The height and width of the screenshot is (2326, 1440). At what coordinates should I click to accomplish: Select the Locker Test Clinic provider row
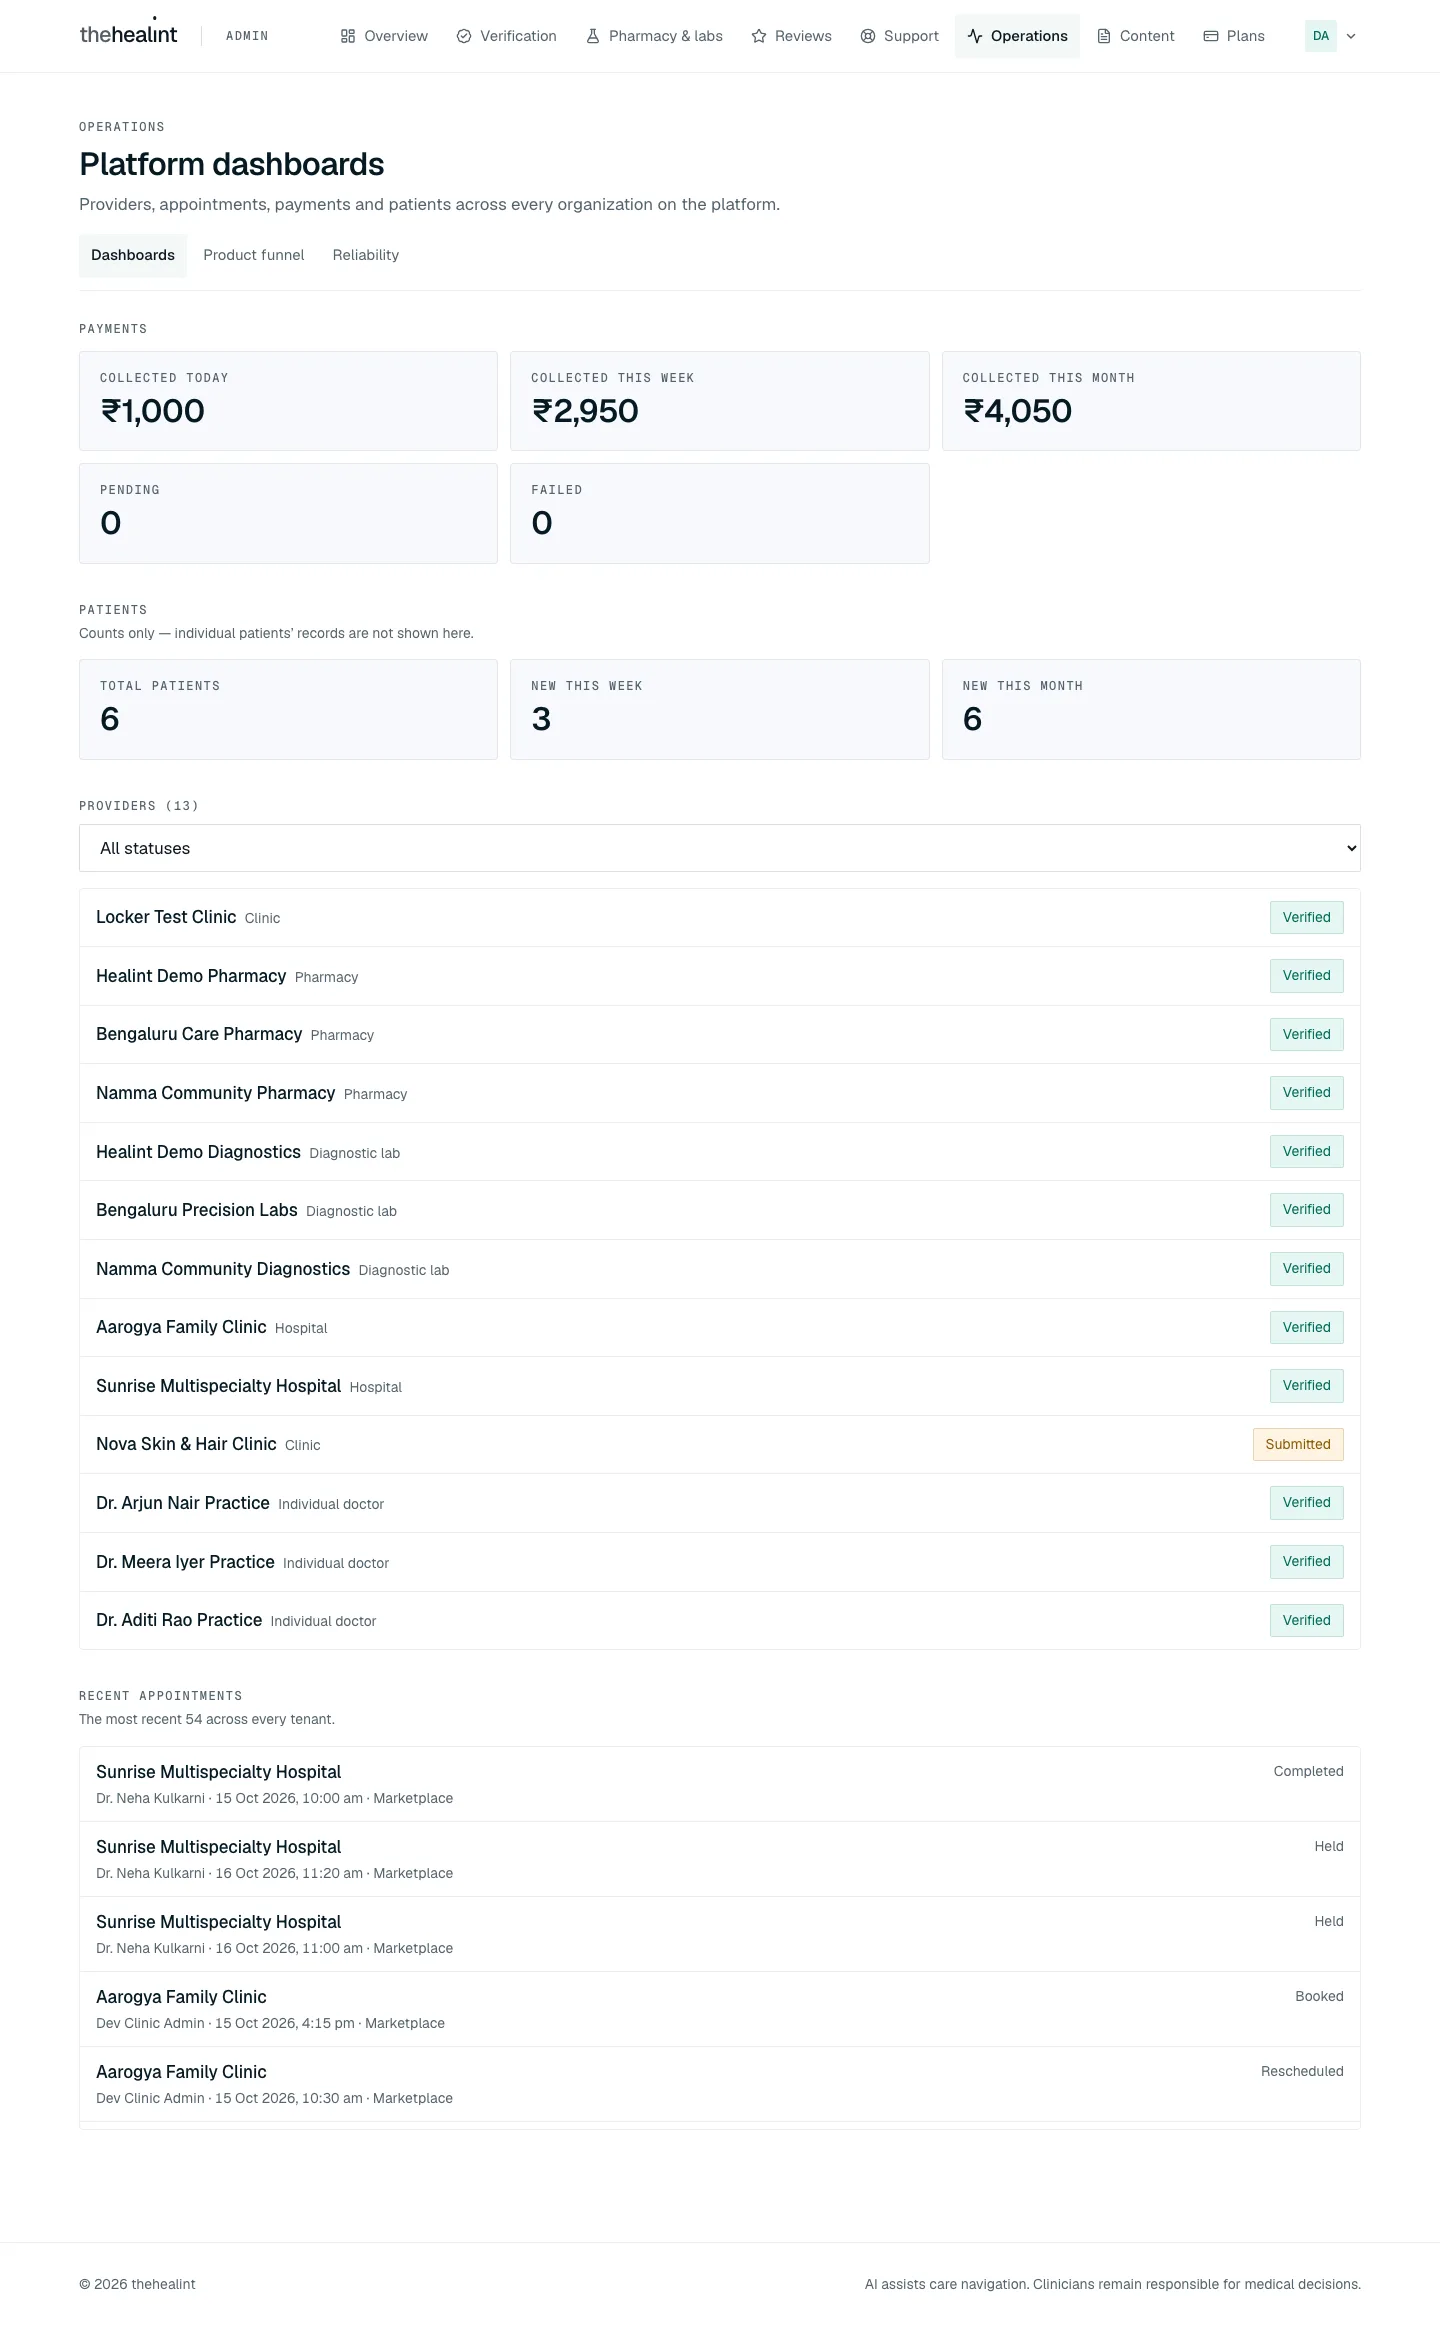[720, 918]
